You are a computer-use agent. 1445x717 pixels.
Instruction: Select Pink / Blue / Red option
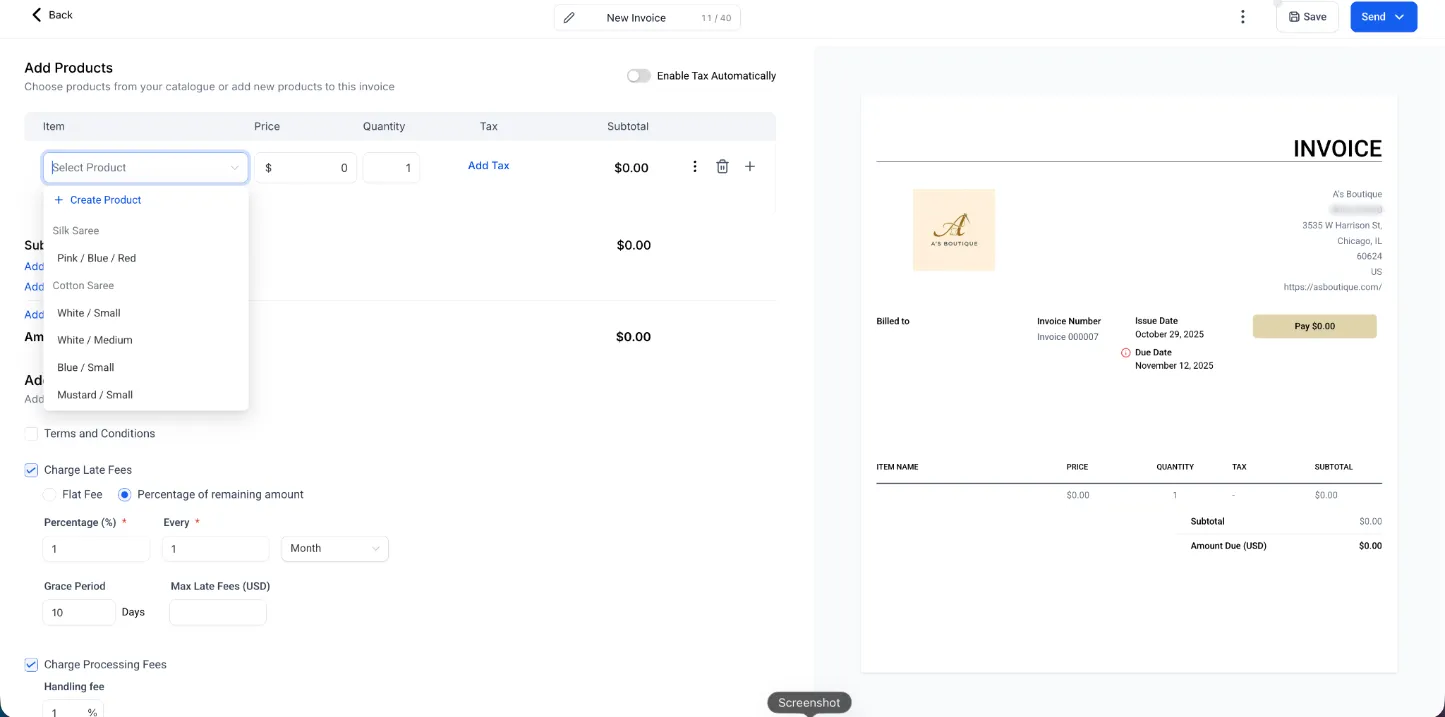[x=146, y=258]
